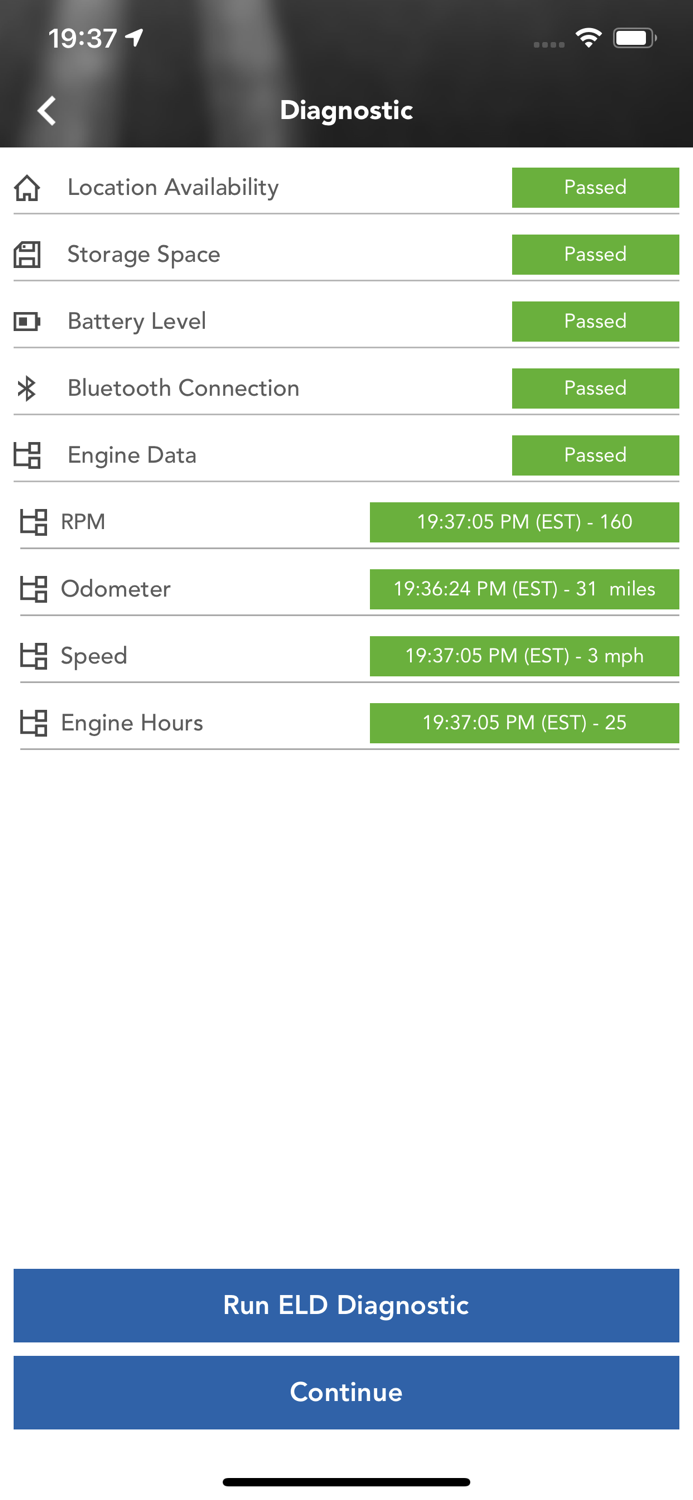Click the back chevron to leave Diagnostic
Image resolution: width=693 pixels, height=1500 pixels.
pos(45,110)
